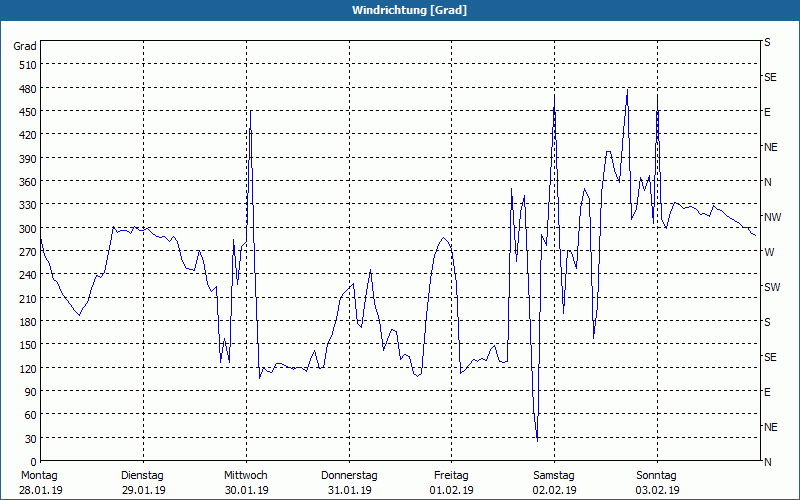Click the 360 axis tick label

point(28,182)
